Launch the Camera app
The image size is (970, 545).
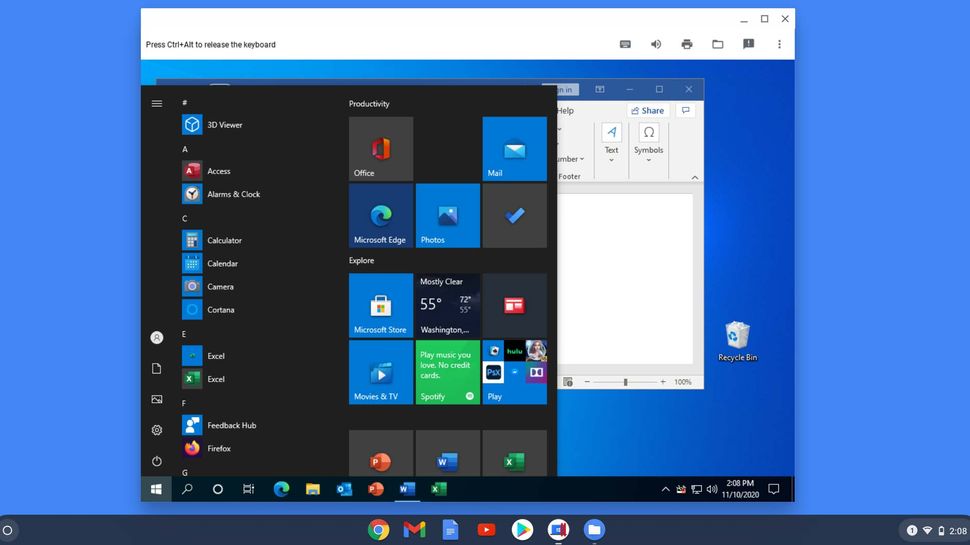(208, 286)
